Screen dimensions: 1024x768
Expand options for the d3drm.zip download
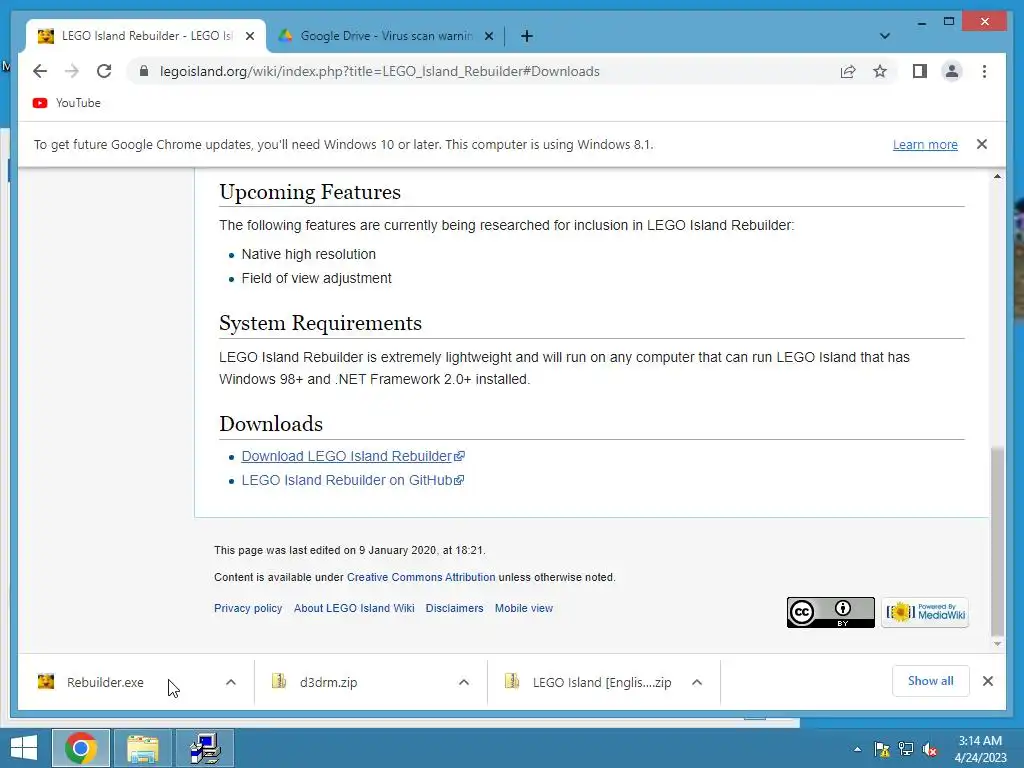464,682
